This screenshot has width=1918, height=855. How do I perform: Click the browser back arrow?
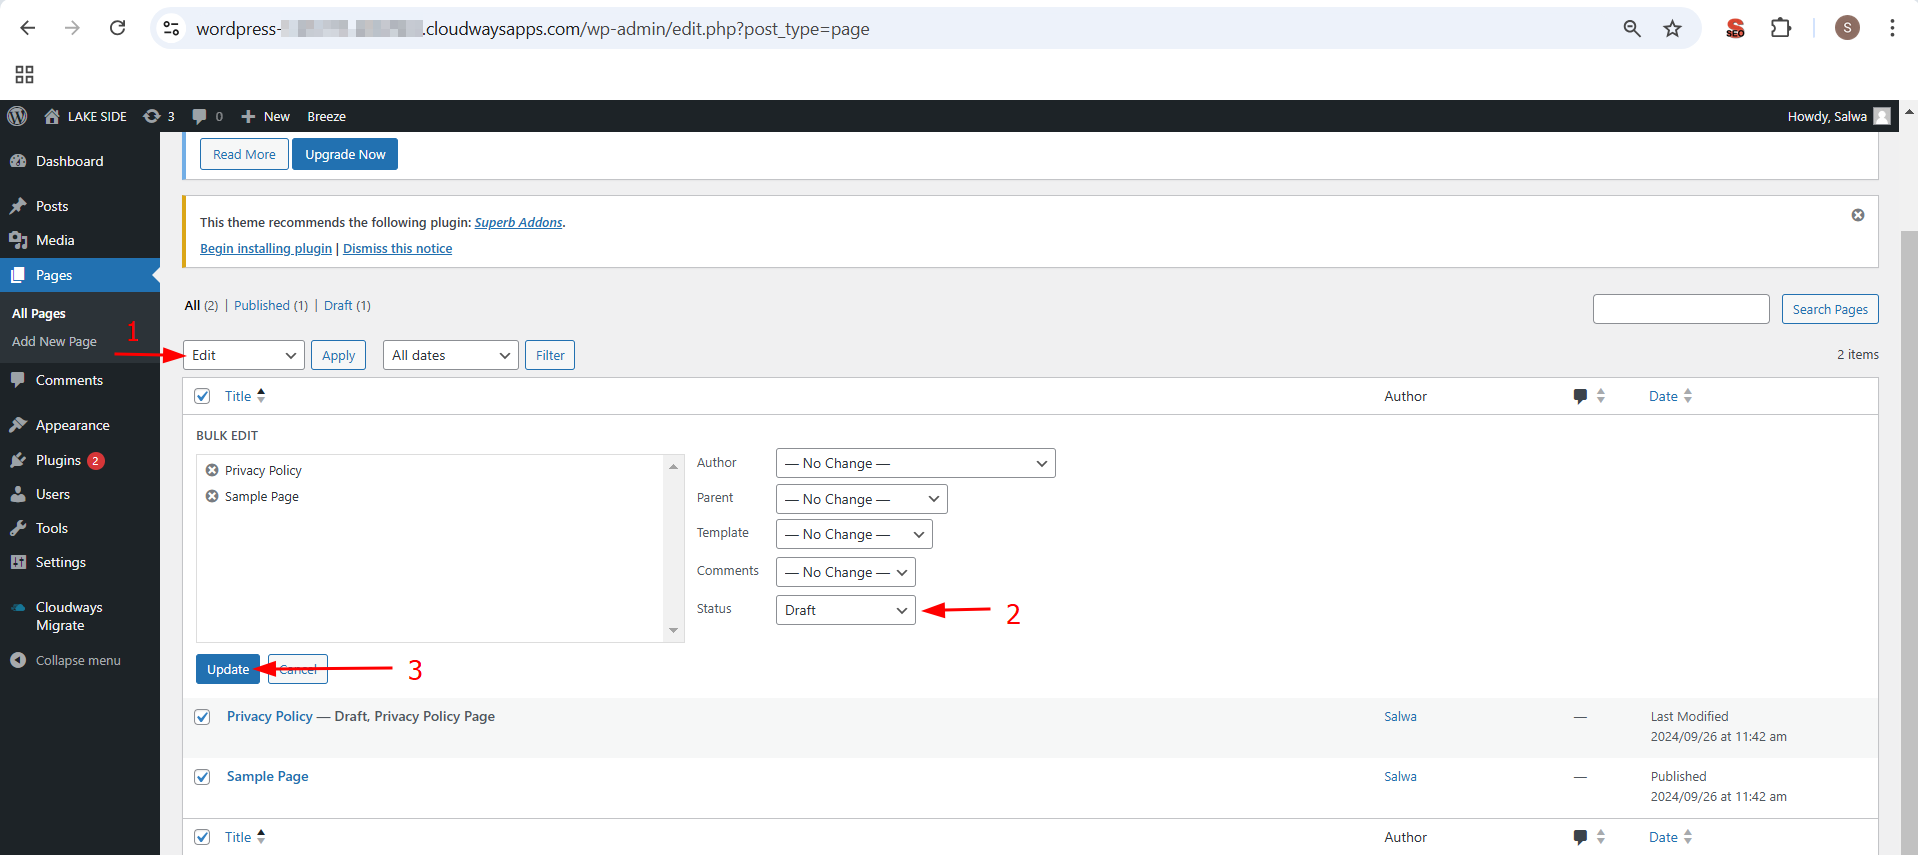27,28
